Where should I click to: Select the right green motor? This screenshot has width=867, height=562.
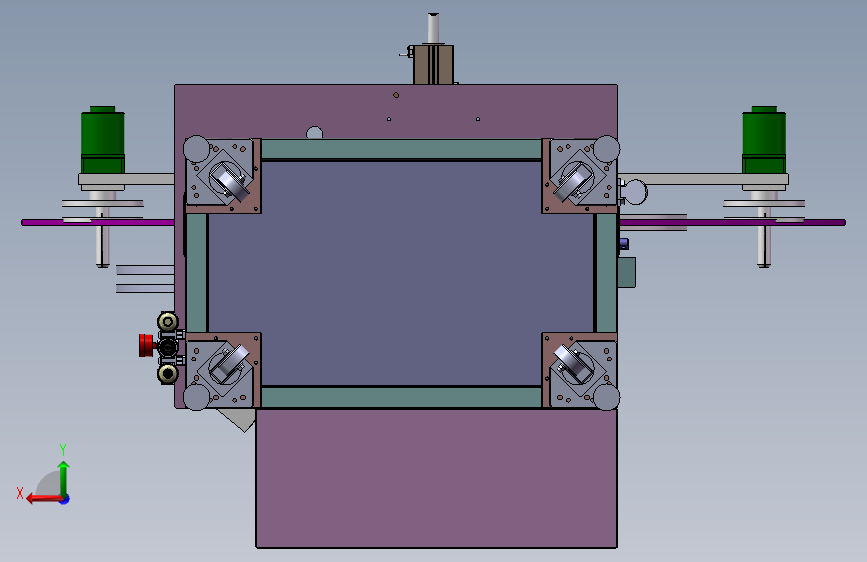click(x=764, y=139)
